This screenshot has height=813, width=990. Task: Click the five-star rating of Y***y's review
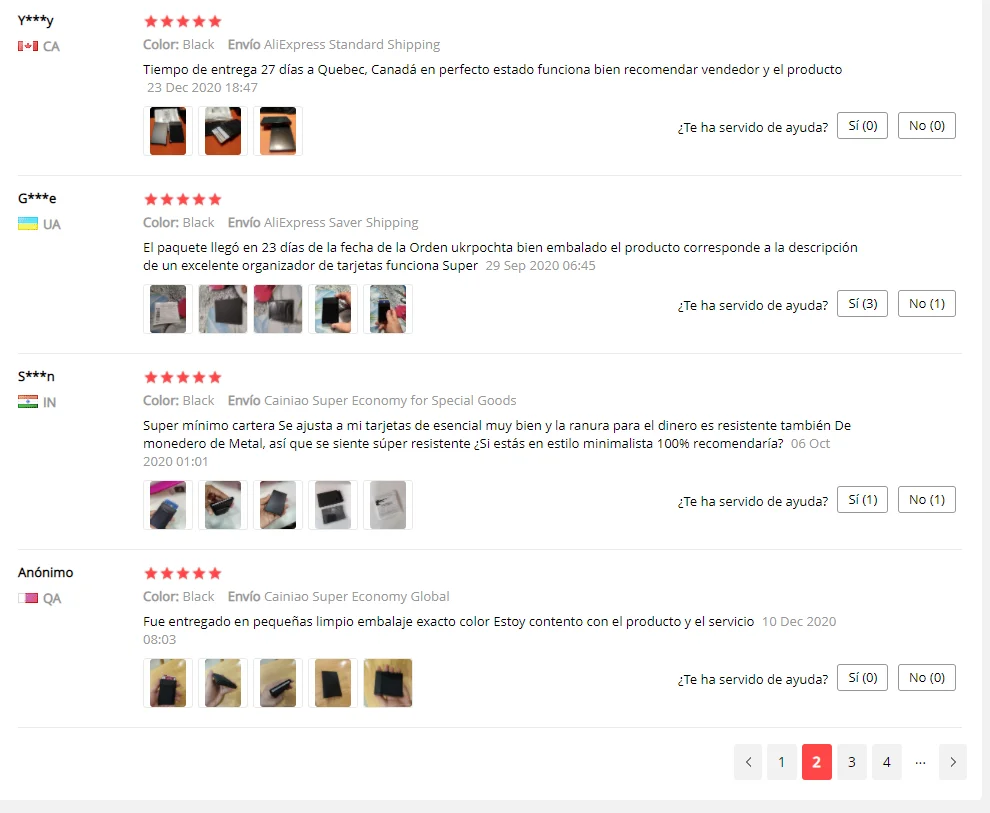182,21
